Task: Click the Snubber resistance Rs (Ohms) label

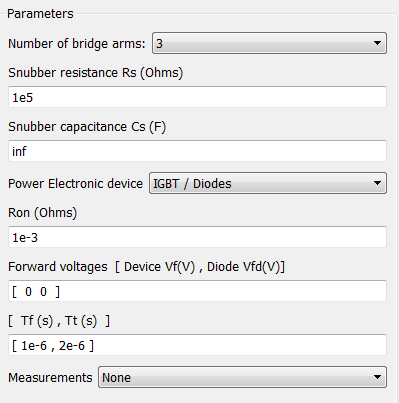Action: click(x=95, y=73)
